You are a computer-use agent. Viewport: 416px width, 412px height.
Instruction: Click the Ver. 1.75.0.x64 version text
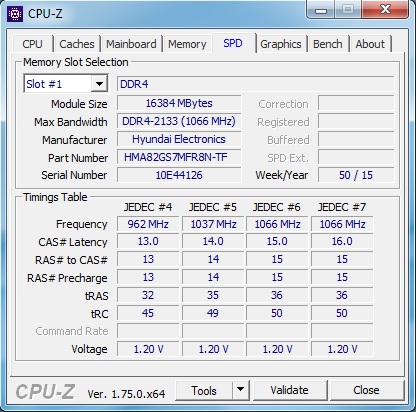click(x=126, y=394)
